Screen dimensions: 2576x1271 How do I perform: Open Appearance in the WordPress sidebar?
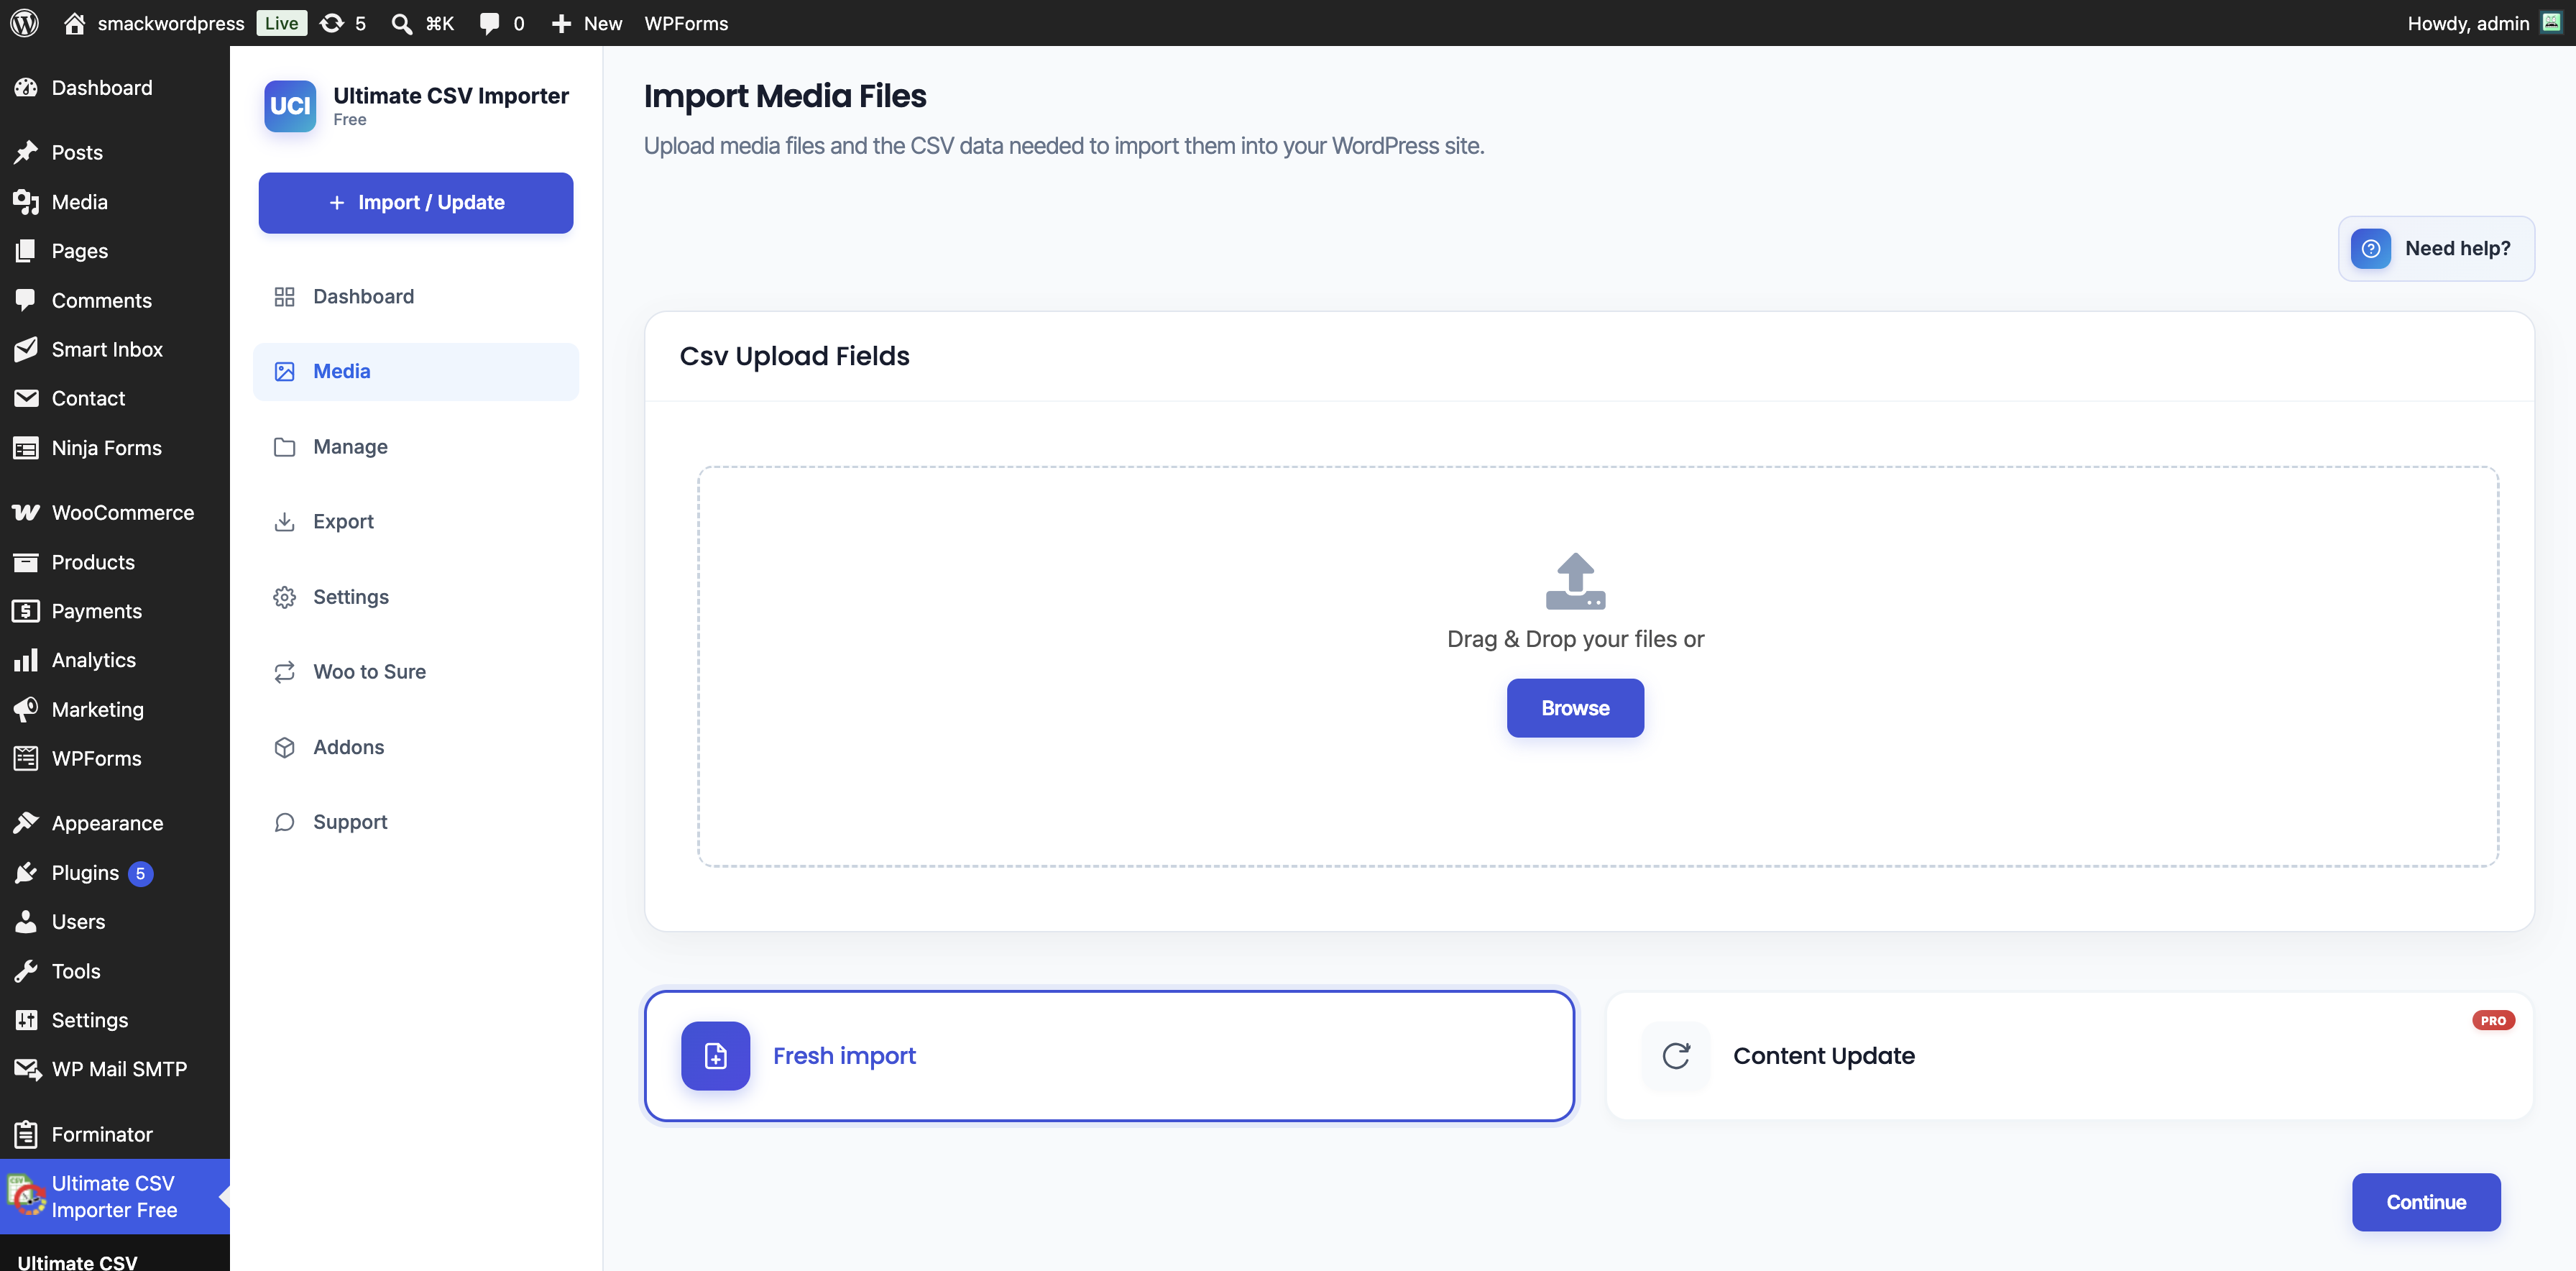(x=115, y=823)
